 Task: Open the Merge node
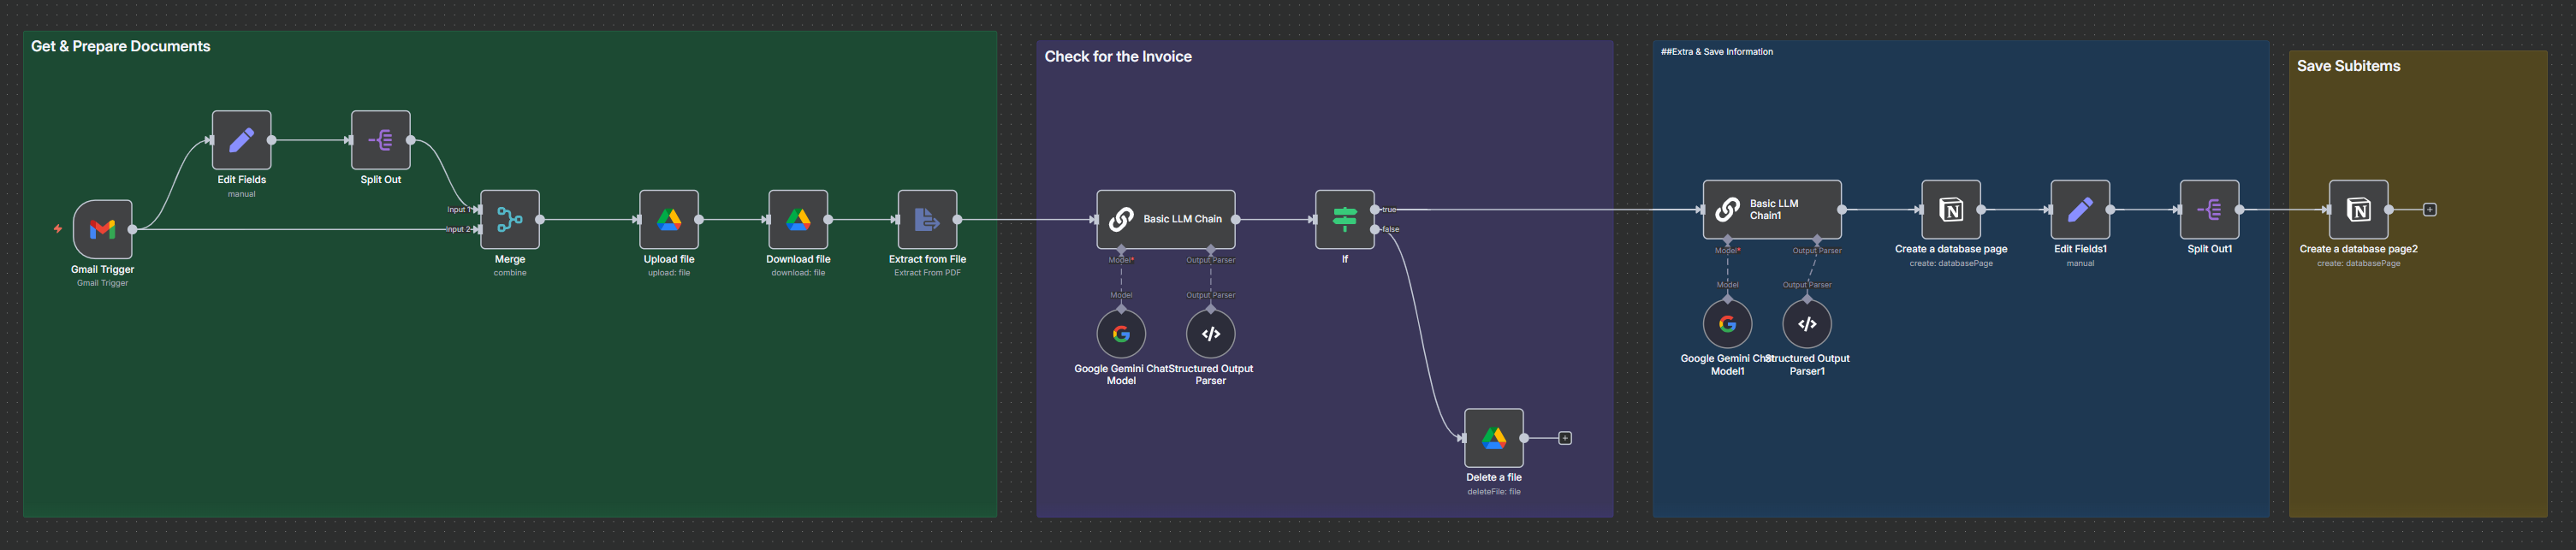click(x=510, y=219)
